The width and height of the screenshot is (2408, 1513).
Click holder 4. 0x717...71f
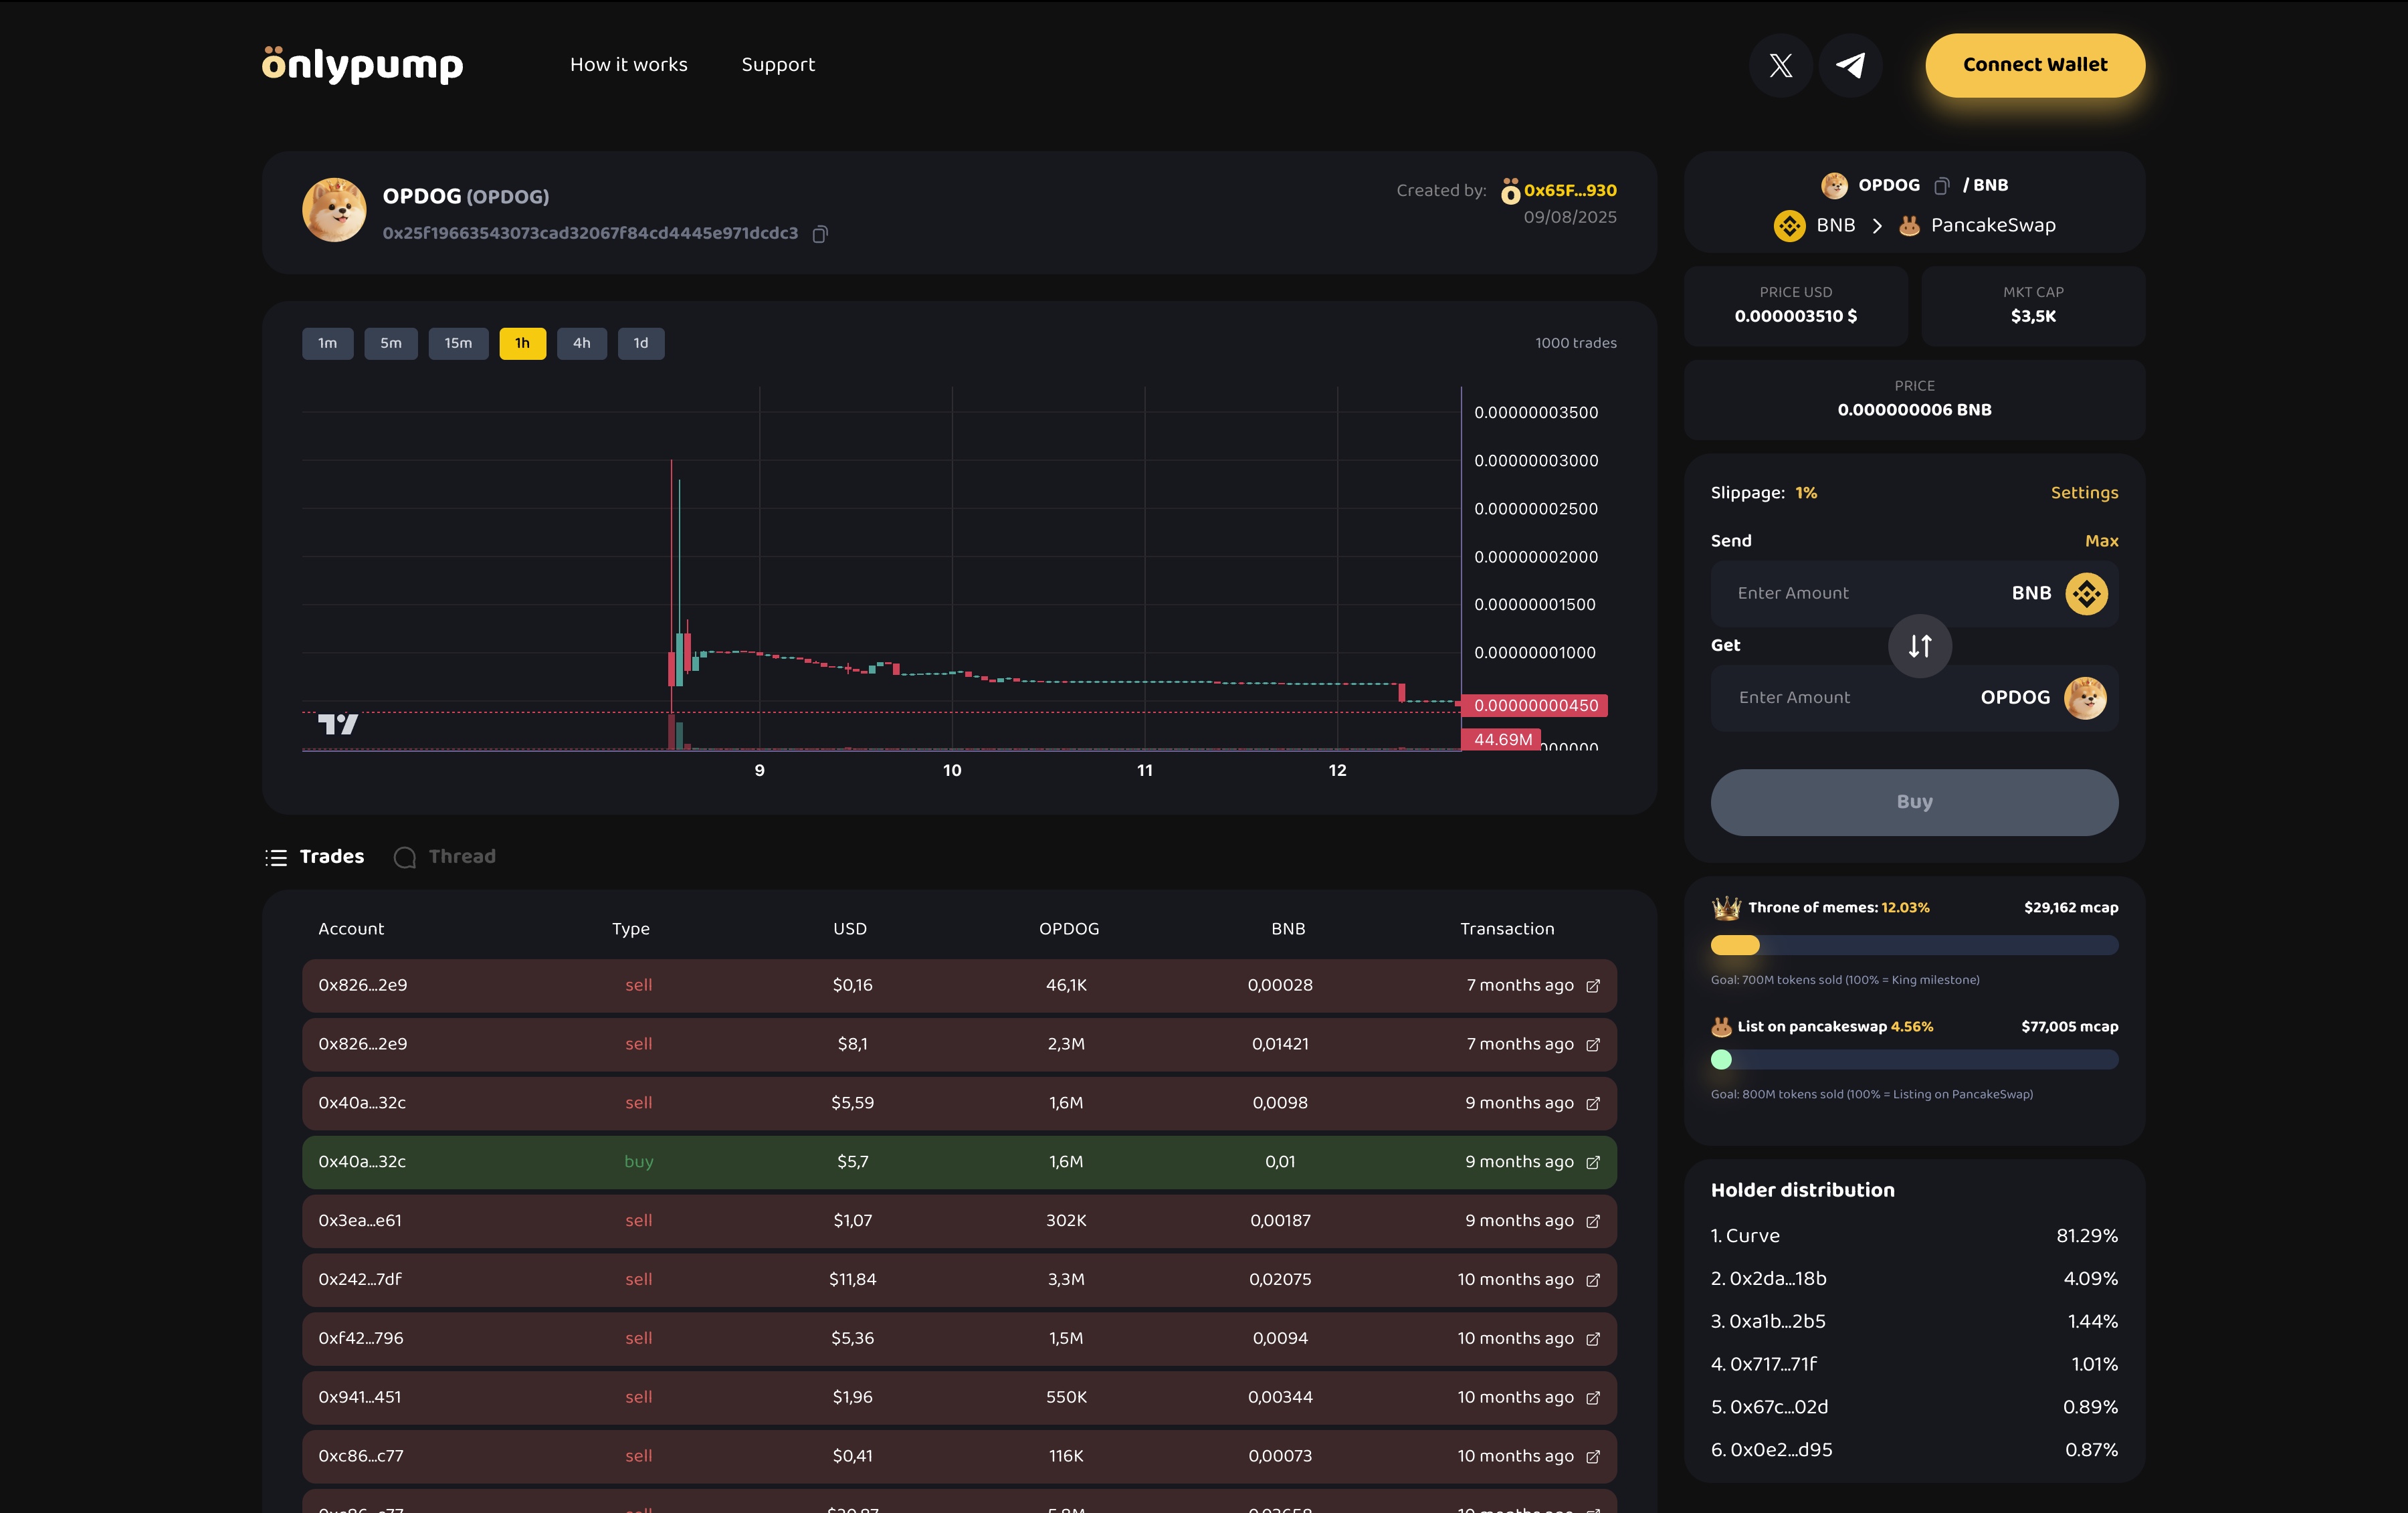(1764, 1365)
